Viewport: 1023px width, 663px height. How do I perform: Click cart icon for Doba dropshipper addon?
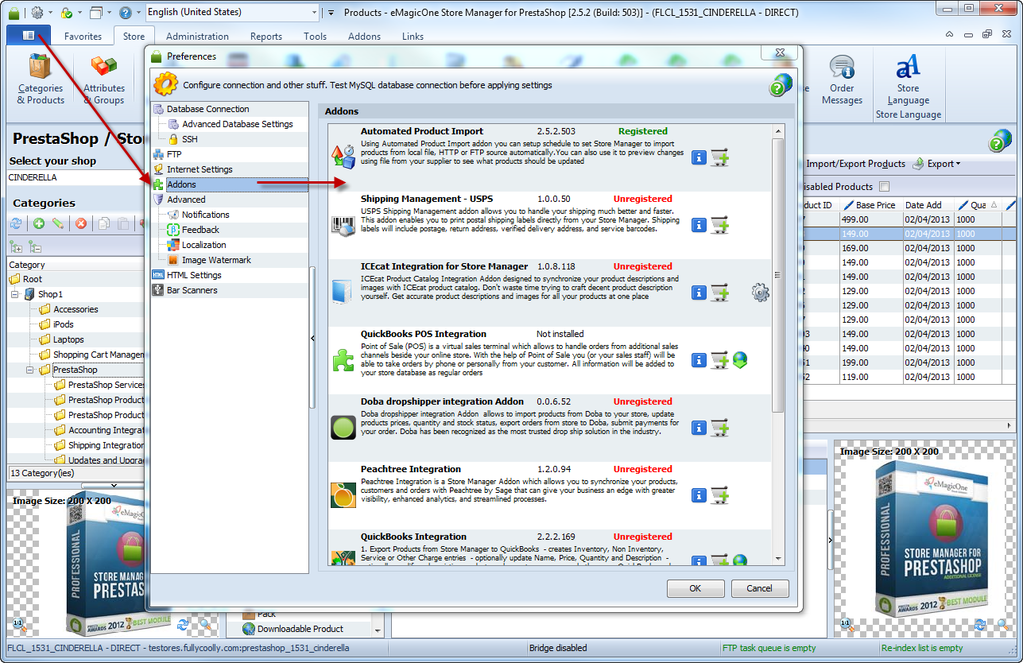(x=720, y=428)
